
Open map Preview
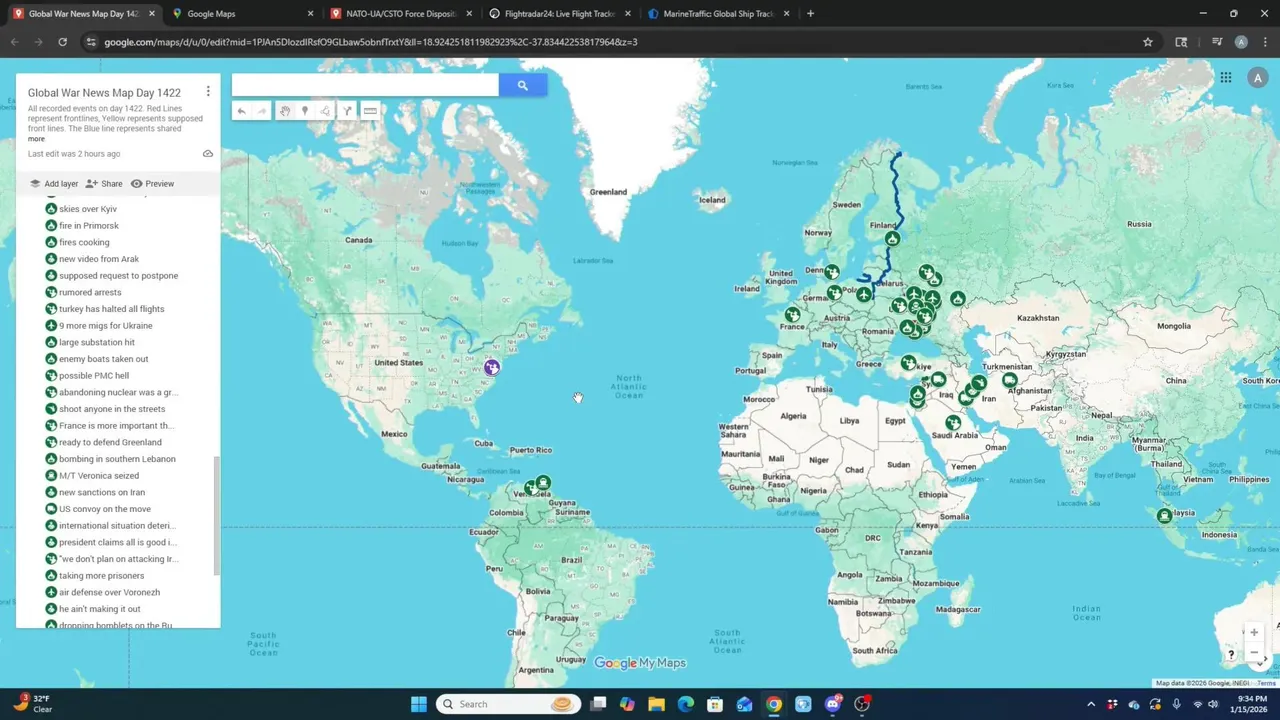point(152,184)
